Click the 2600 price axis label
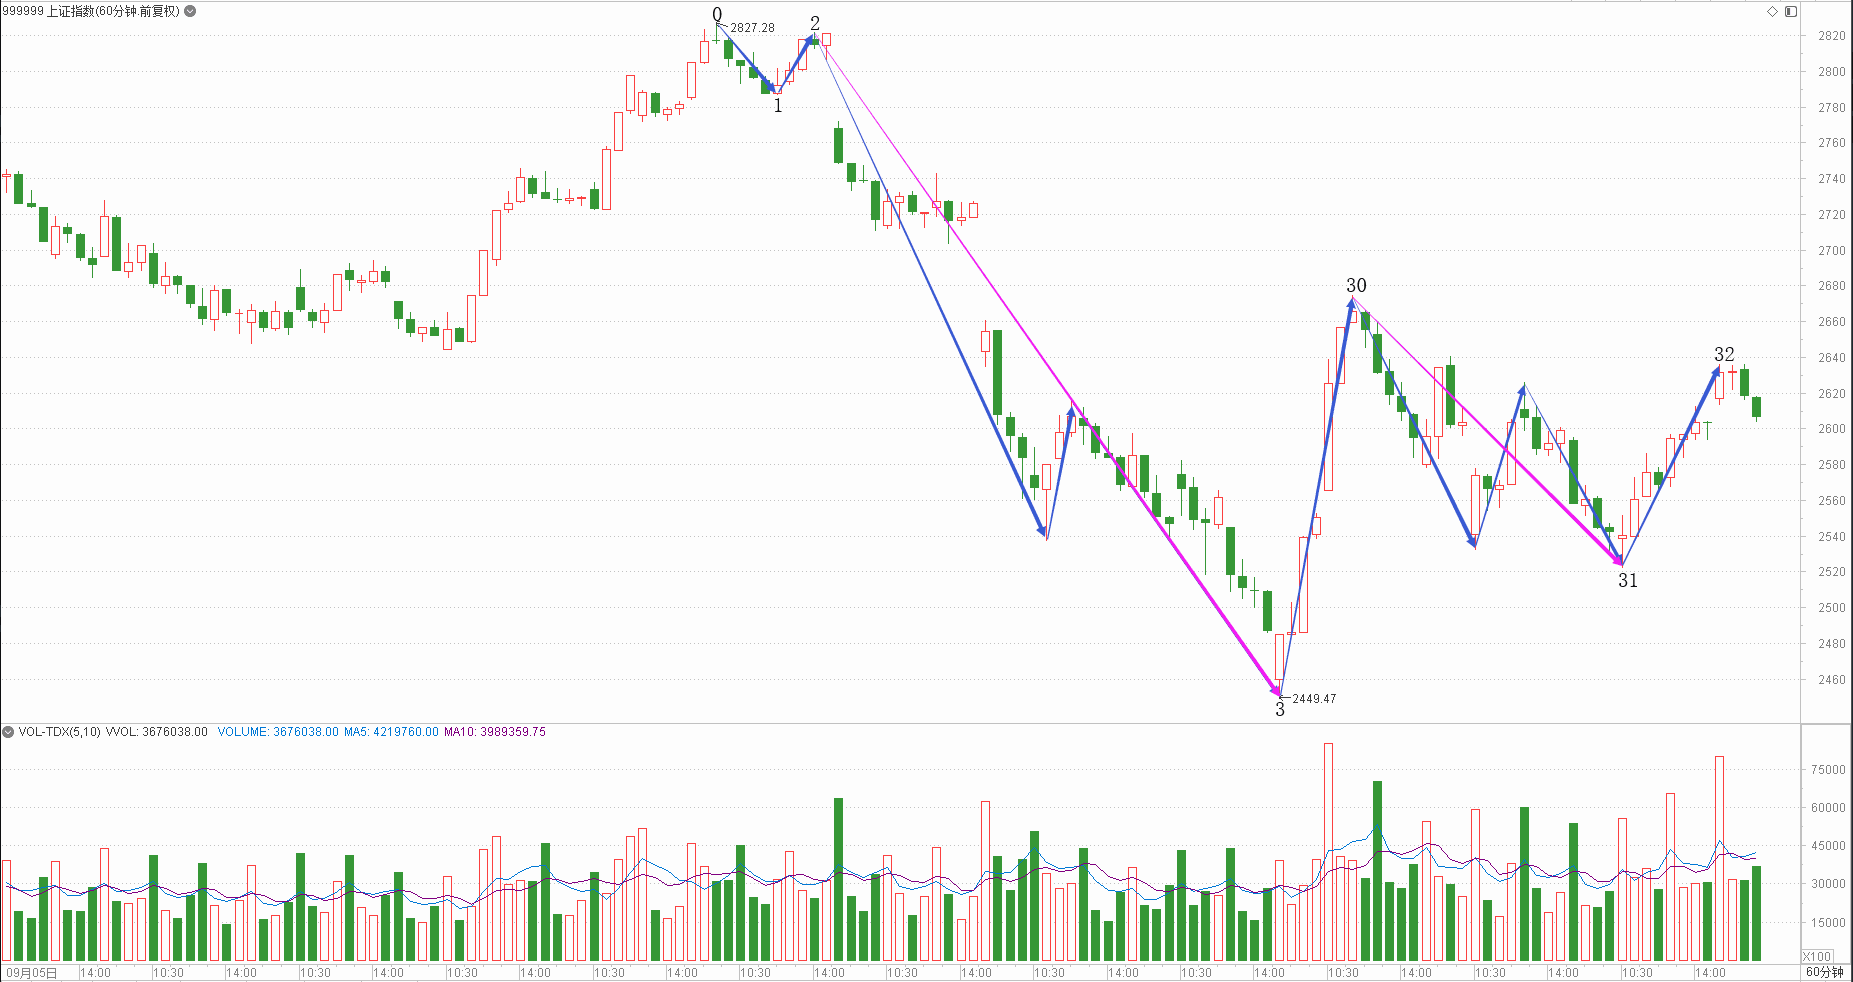Screen dimensions: 1853x982 point(1832,429)
